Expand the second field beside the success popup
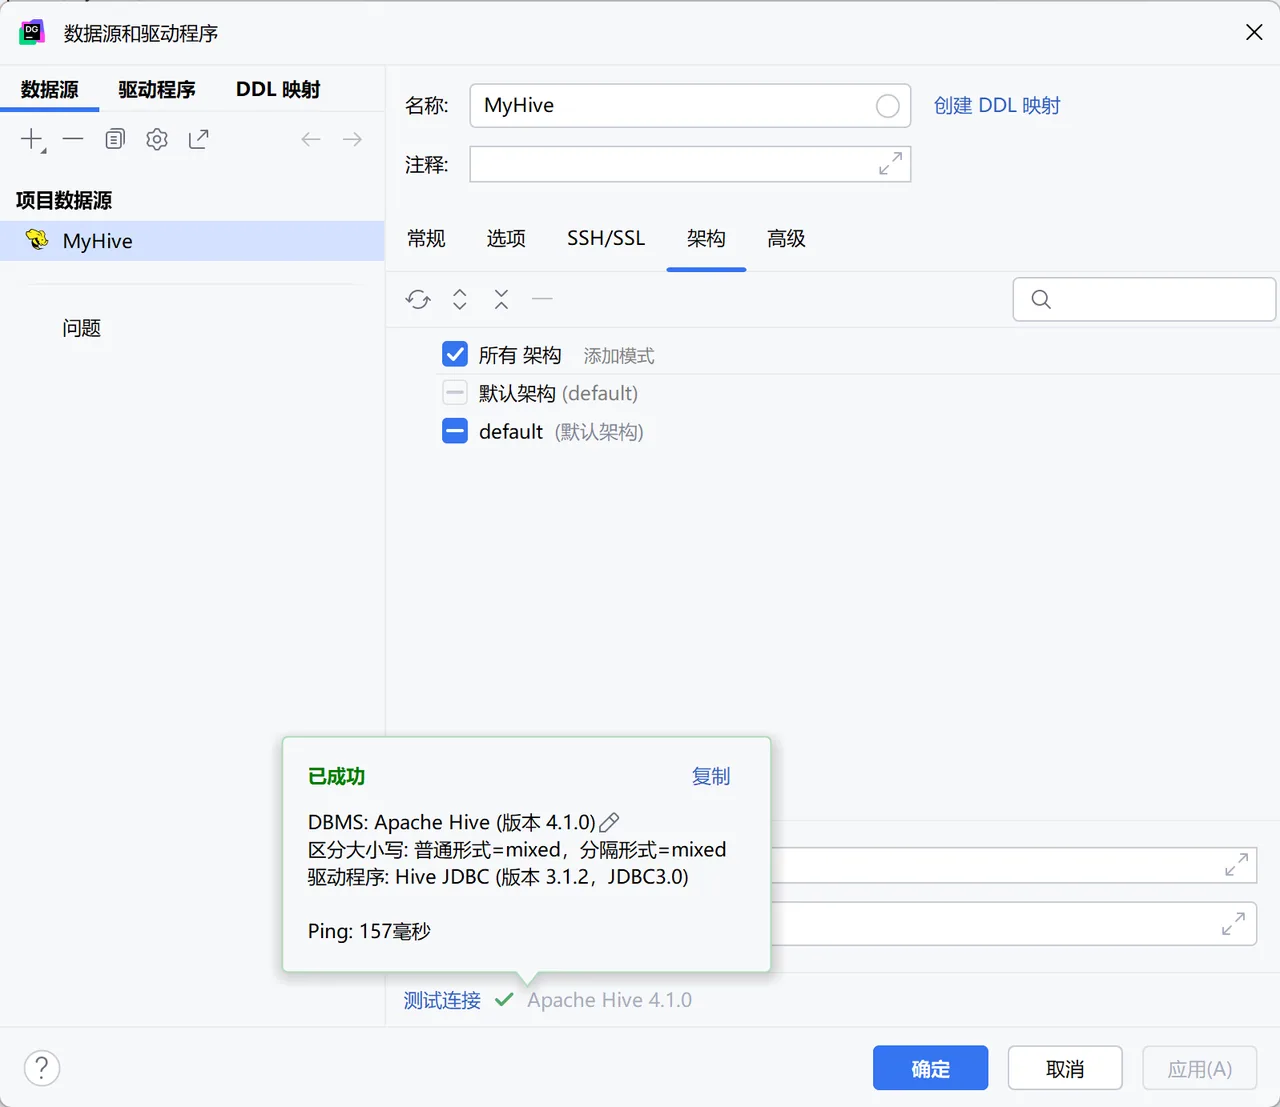Image resolution: width=1280 pixels, height=1107 pixels. (1233, 924)
